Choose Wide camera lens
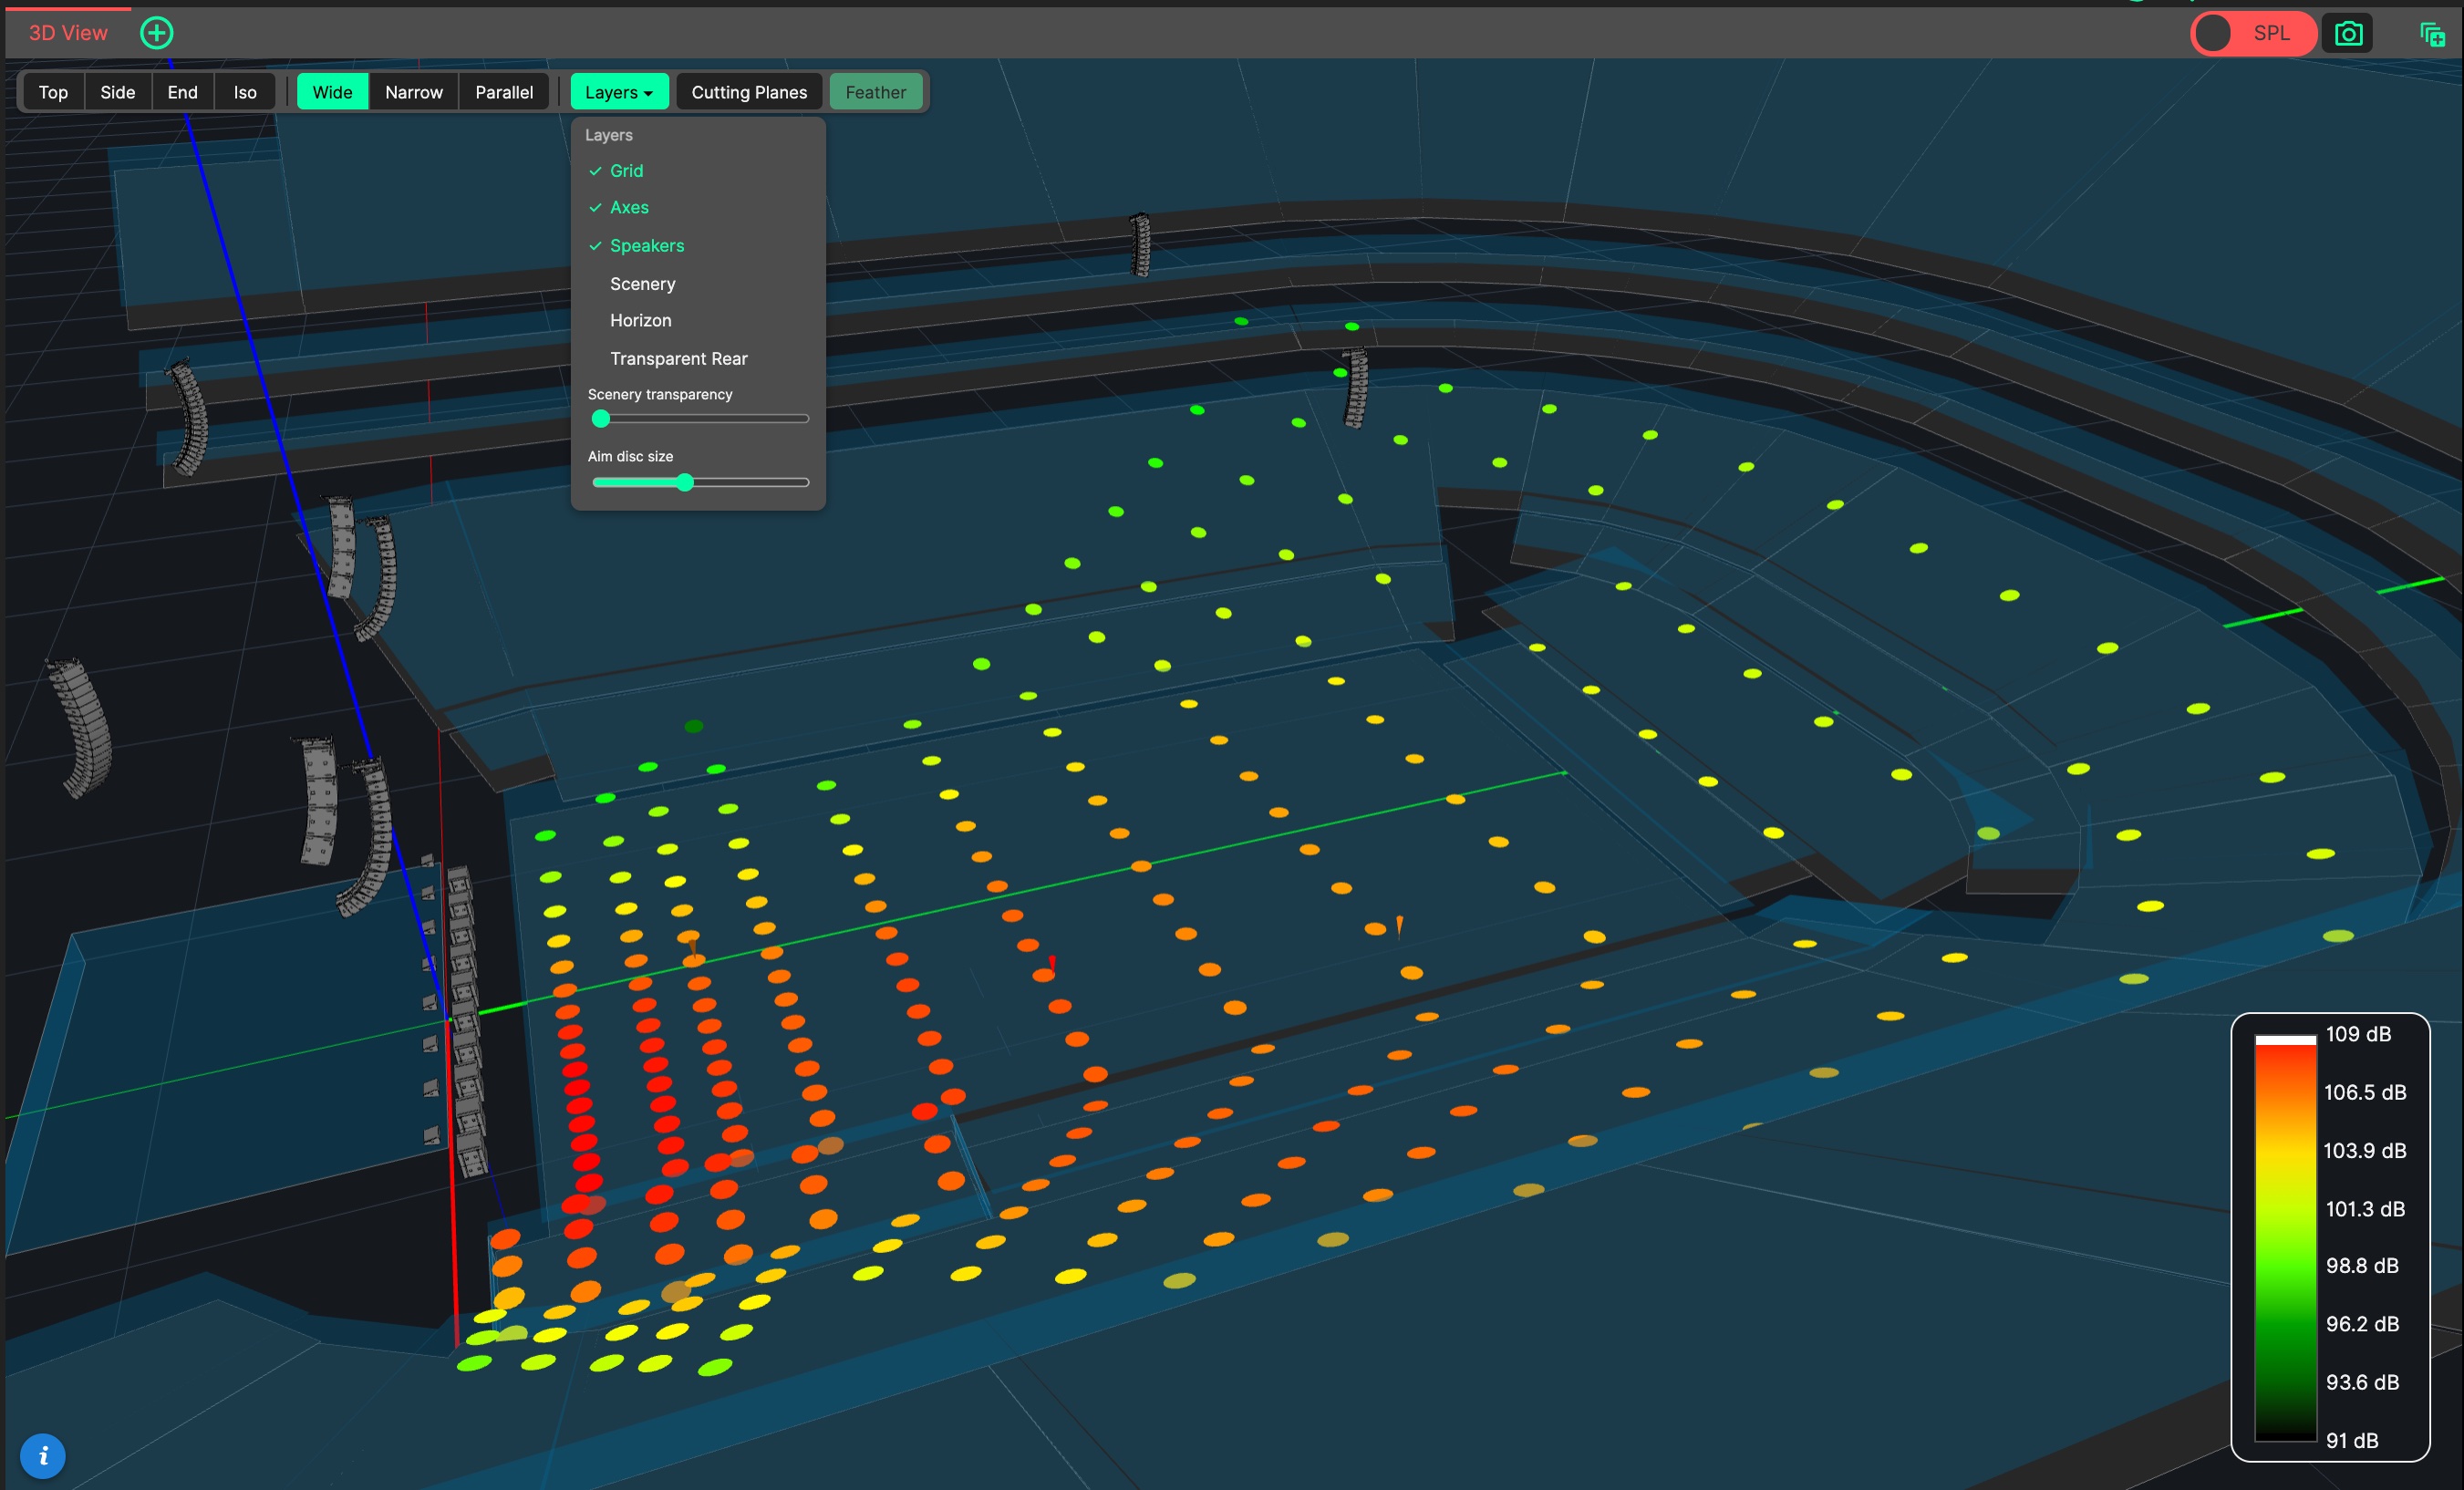This screenshot has width=2464, height=1490. coord(333,92)
